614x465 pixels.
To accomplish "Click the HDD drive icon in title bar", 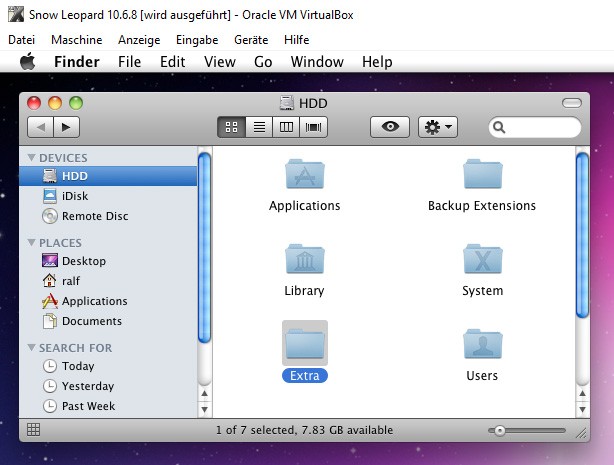I will click(287, 103).
